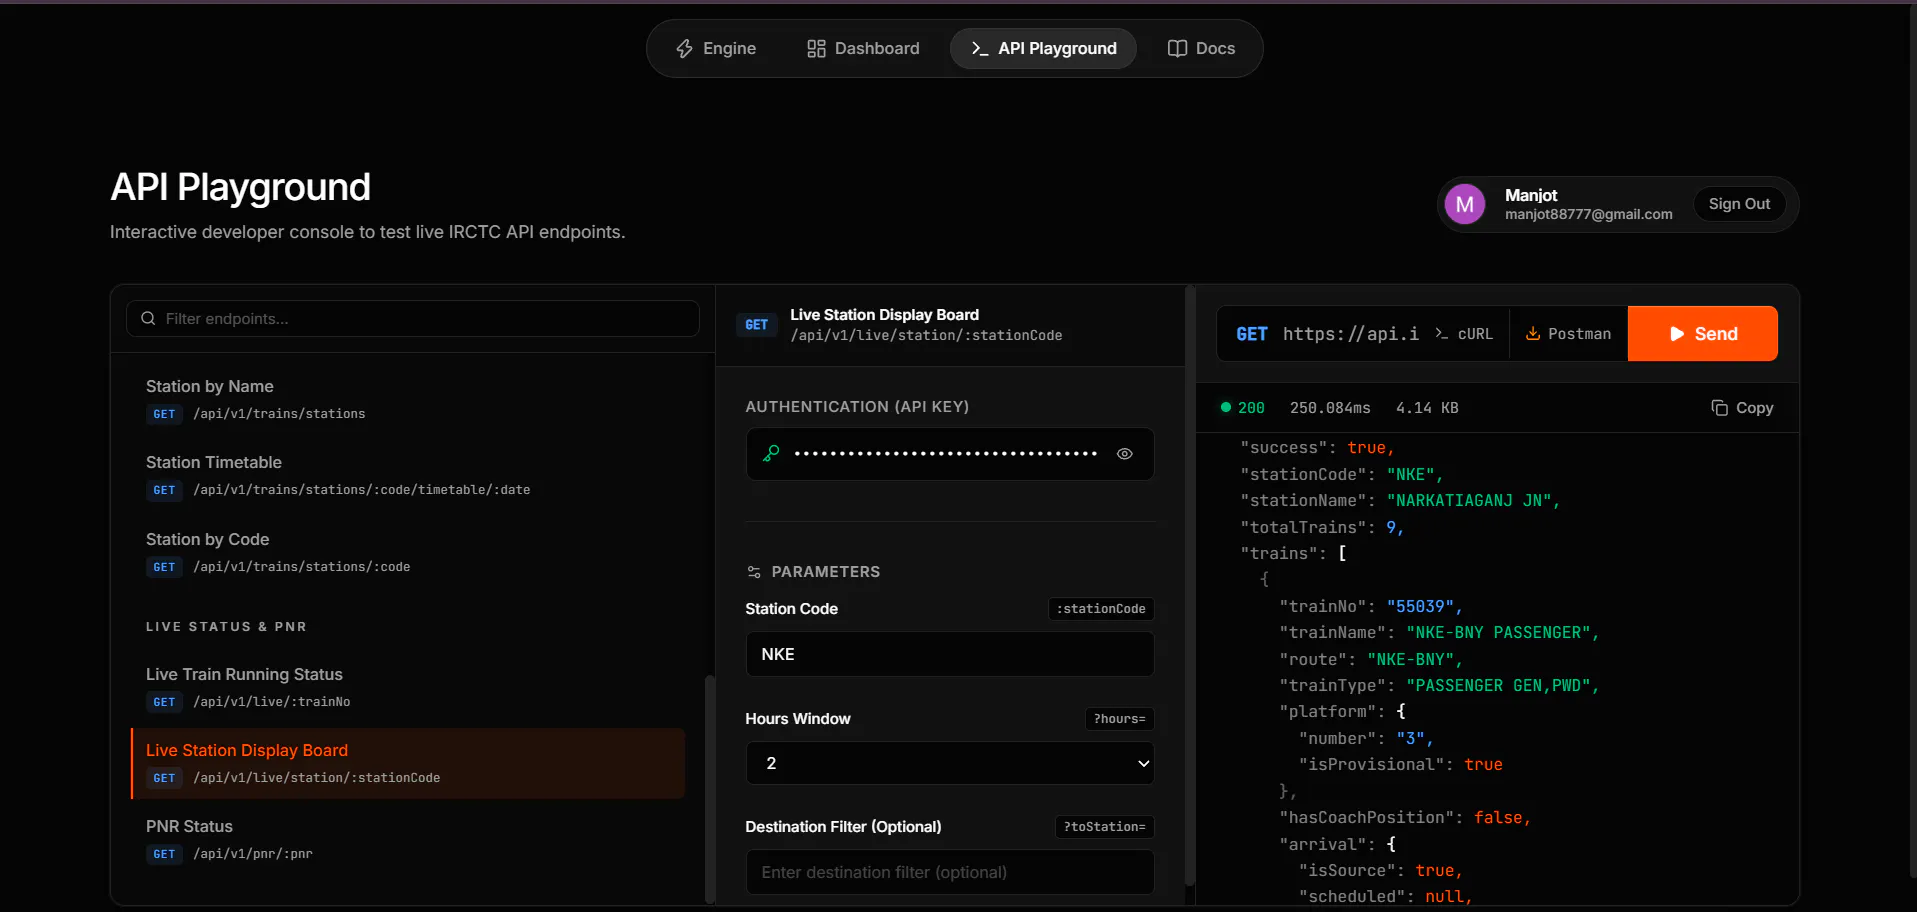Click the 200 status indicator
1917x912 pixels.
pyautogui.click(x=1242, y=408)
